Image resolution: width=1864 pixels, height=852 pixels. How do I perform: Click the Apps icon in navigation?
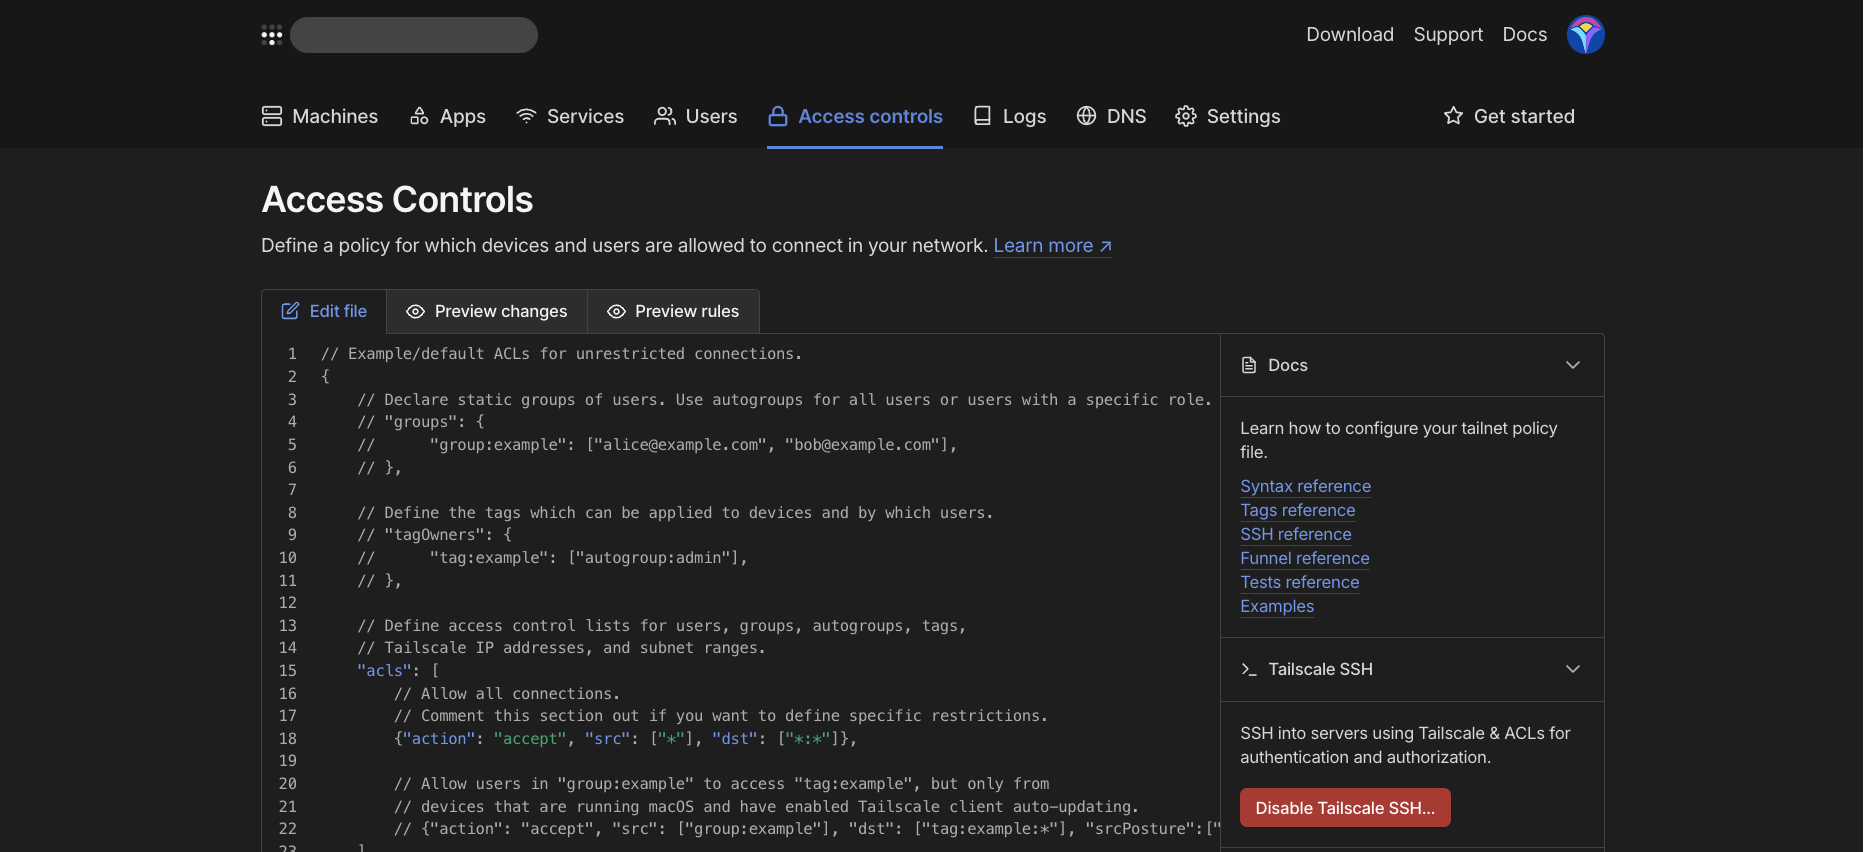(x=420, y=117)
